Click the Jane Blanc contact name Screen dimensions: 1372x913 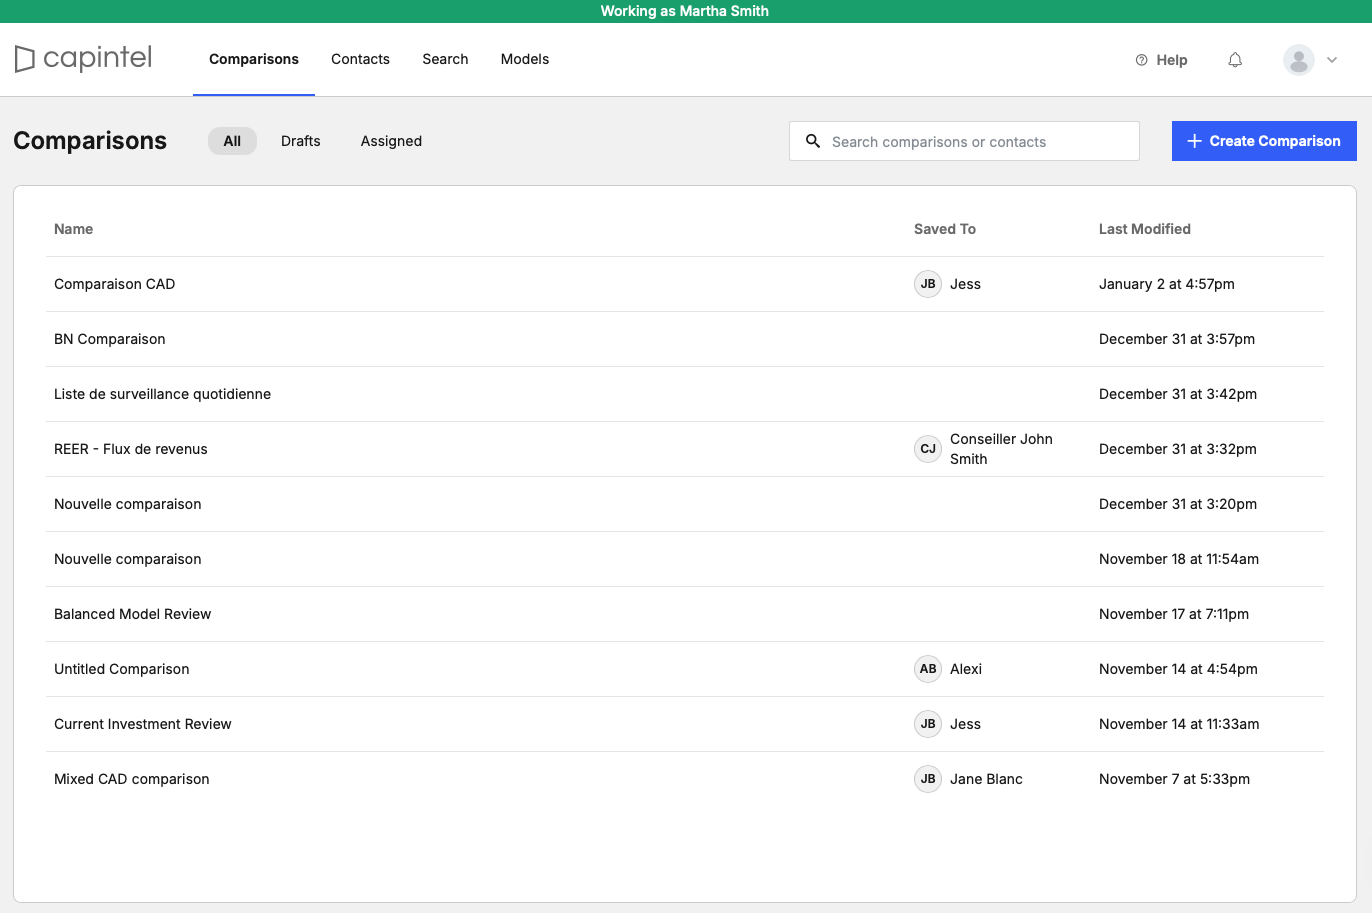(x=986, y=779)
